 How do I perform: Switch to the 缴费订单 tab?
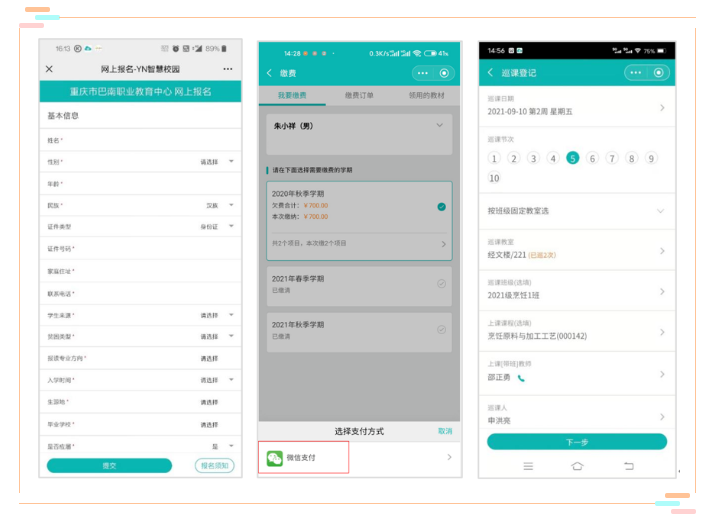tap(359, 96)
